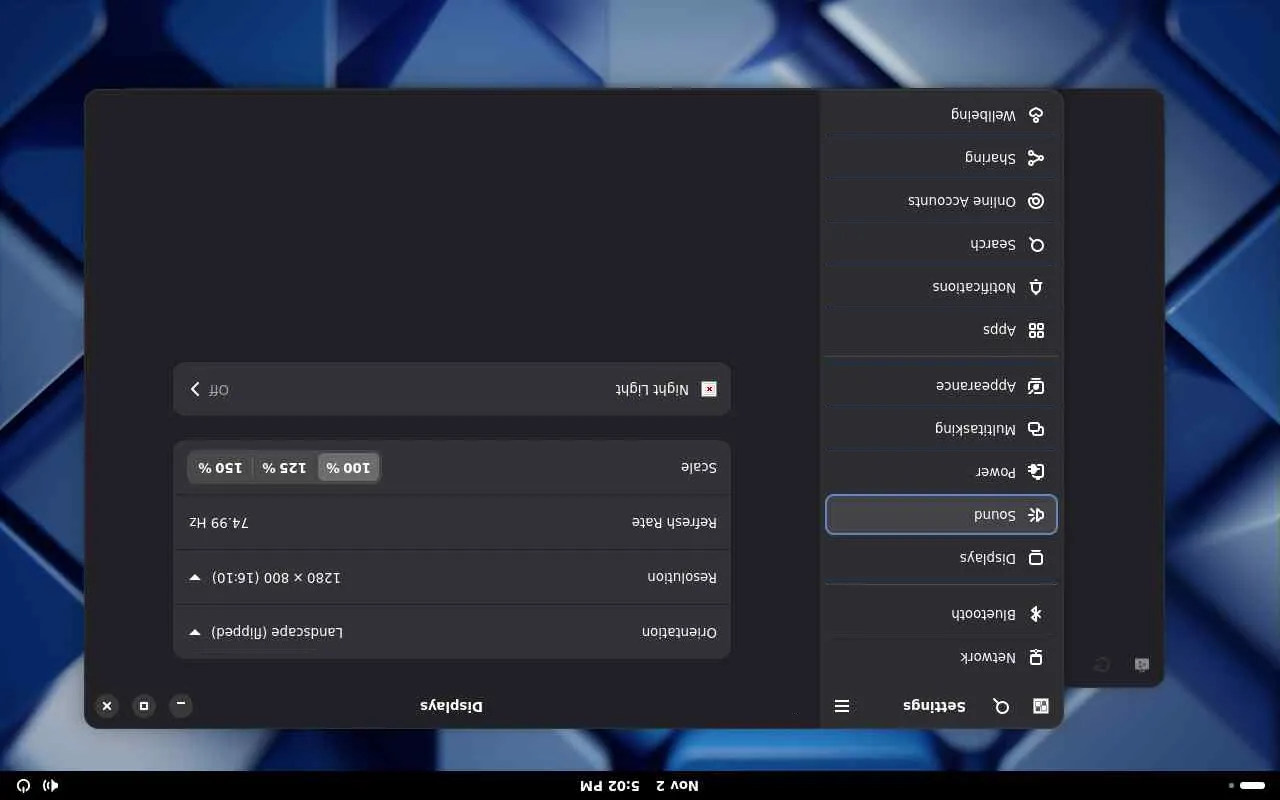Open the Network settings icon in sidebar
1280x800 pixels.
pyautogui.click(x=1036, y=657)
